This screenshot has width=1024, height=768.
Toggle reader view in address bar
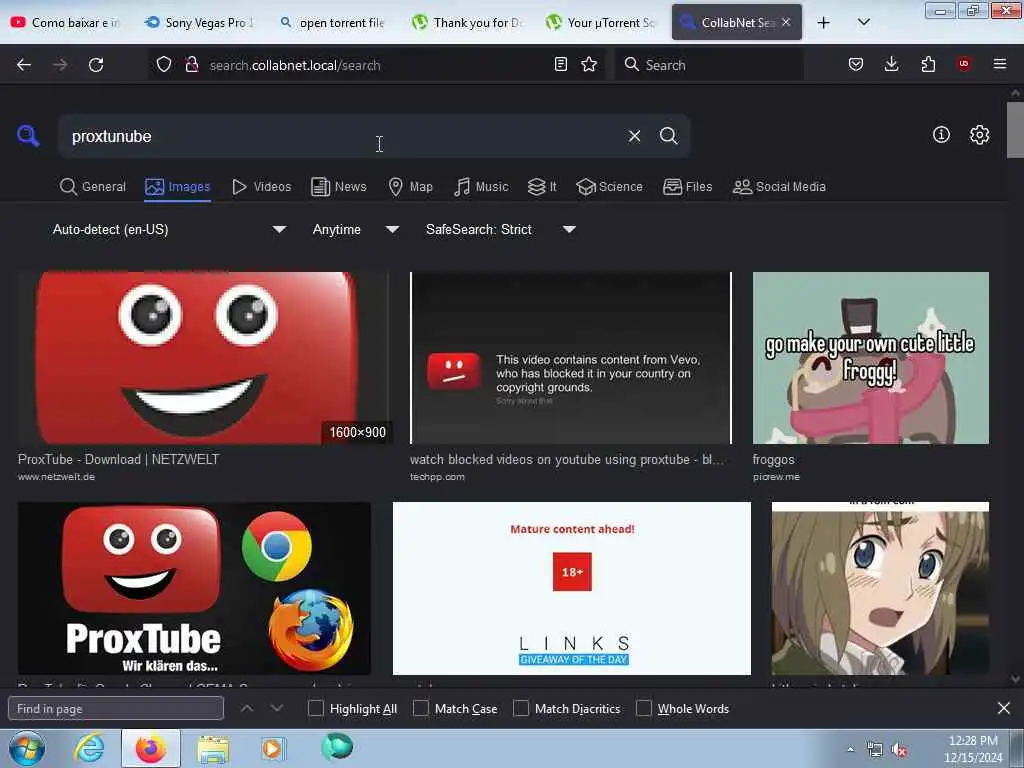(560, 64)
